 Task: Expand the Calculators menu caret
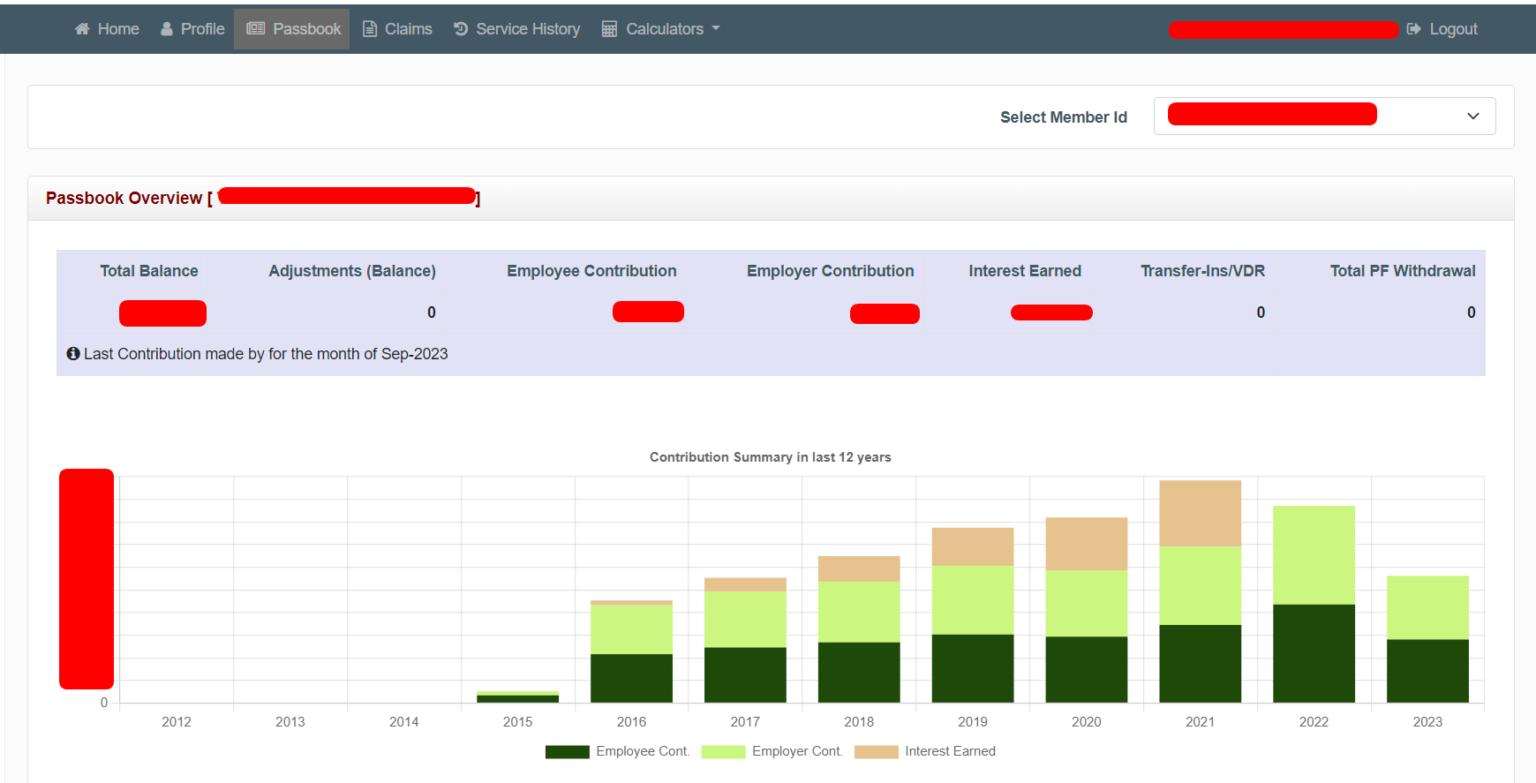coord(716,29)
